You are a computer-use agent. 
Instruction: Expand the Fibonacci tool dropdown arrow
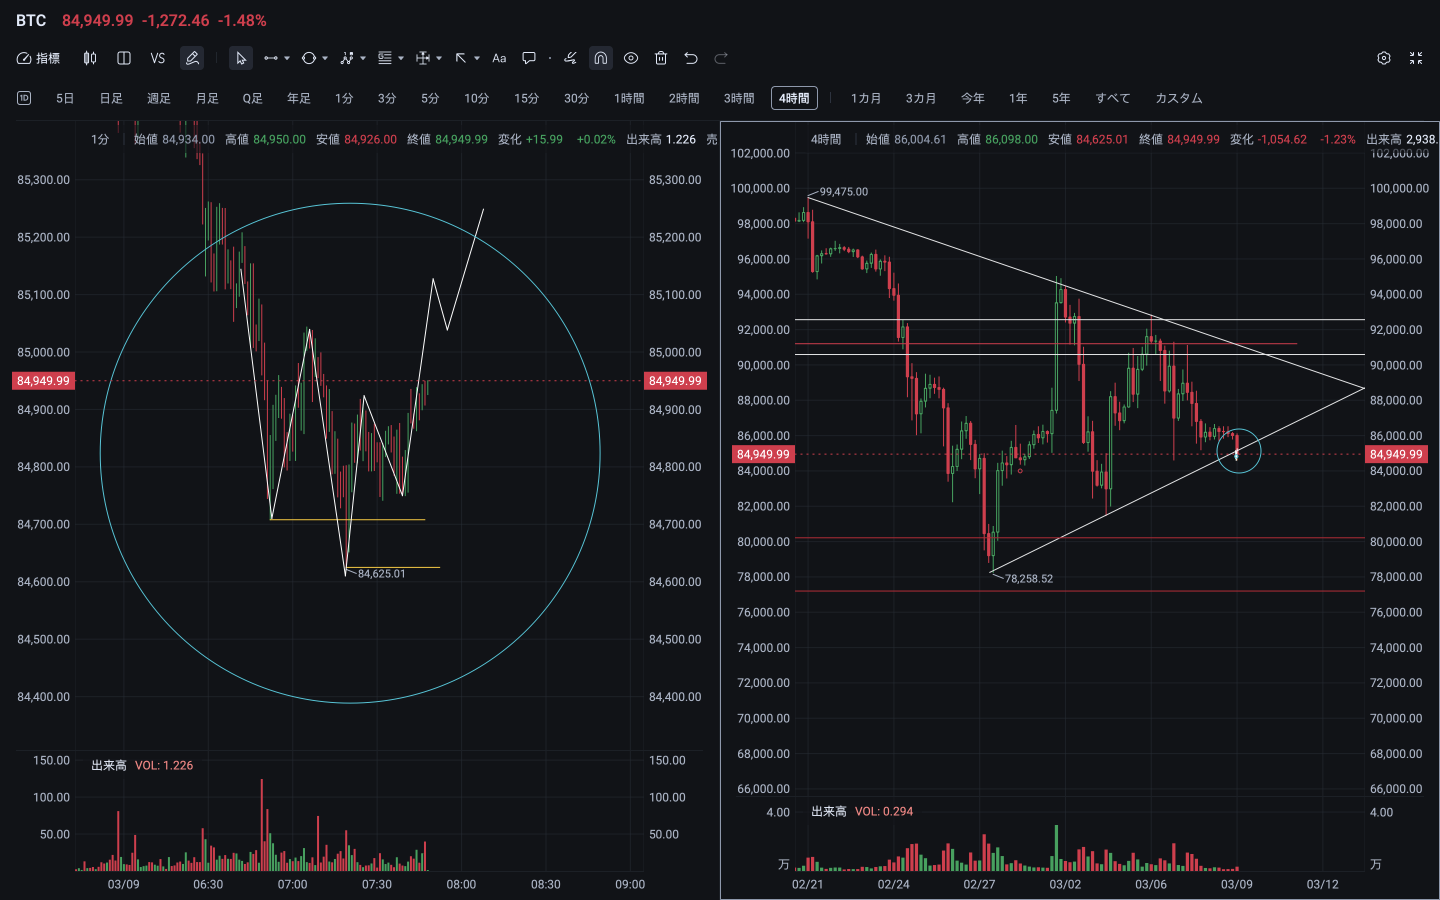coord(401,58)
